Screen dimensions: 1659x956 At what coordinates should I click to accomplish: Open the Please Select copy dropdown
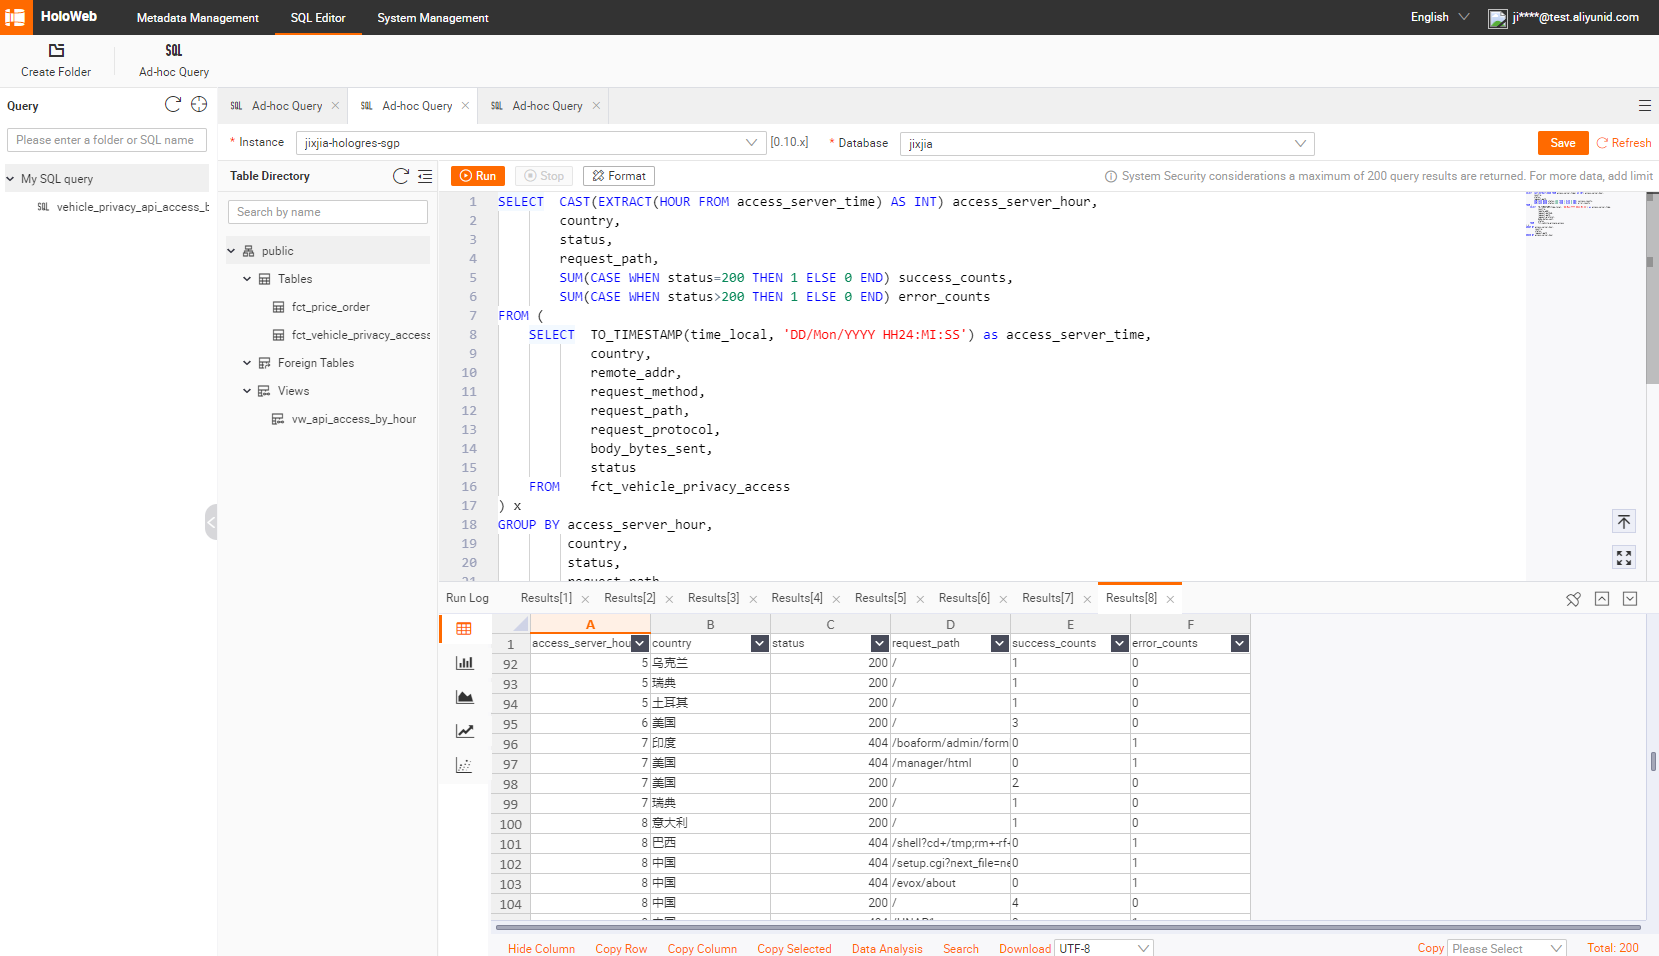coord(1507,948)
